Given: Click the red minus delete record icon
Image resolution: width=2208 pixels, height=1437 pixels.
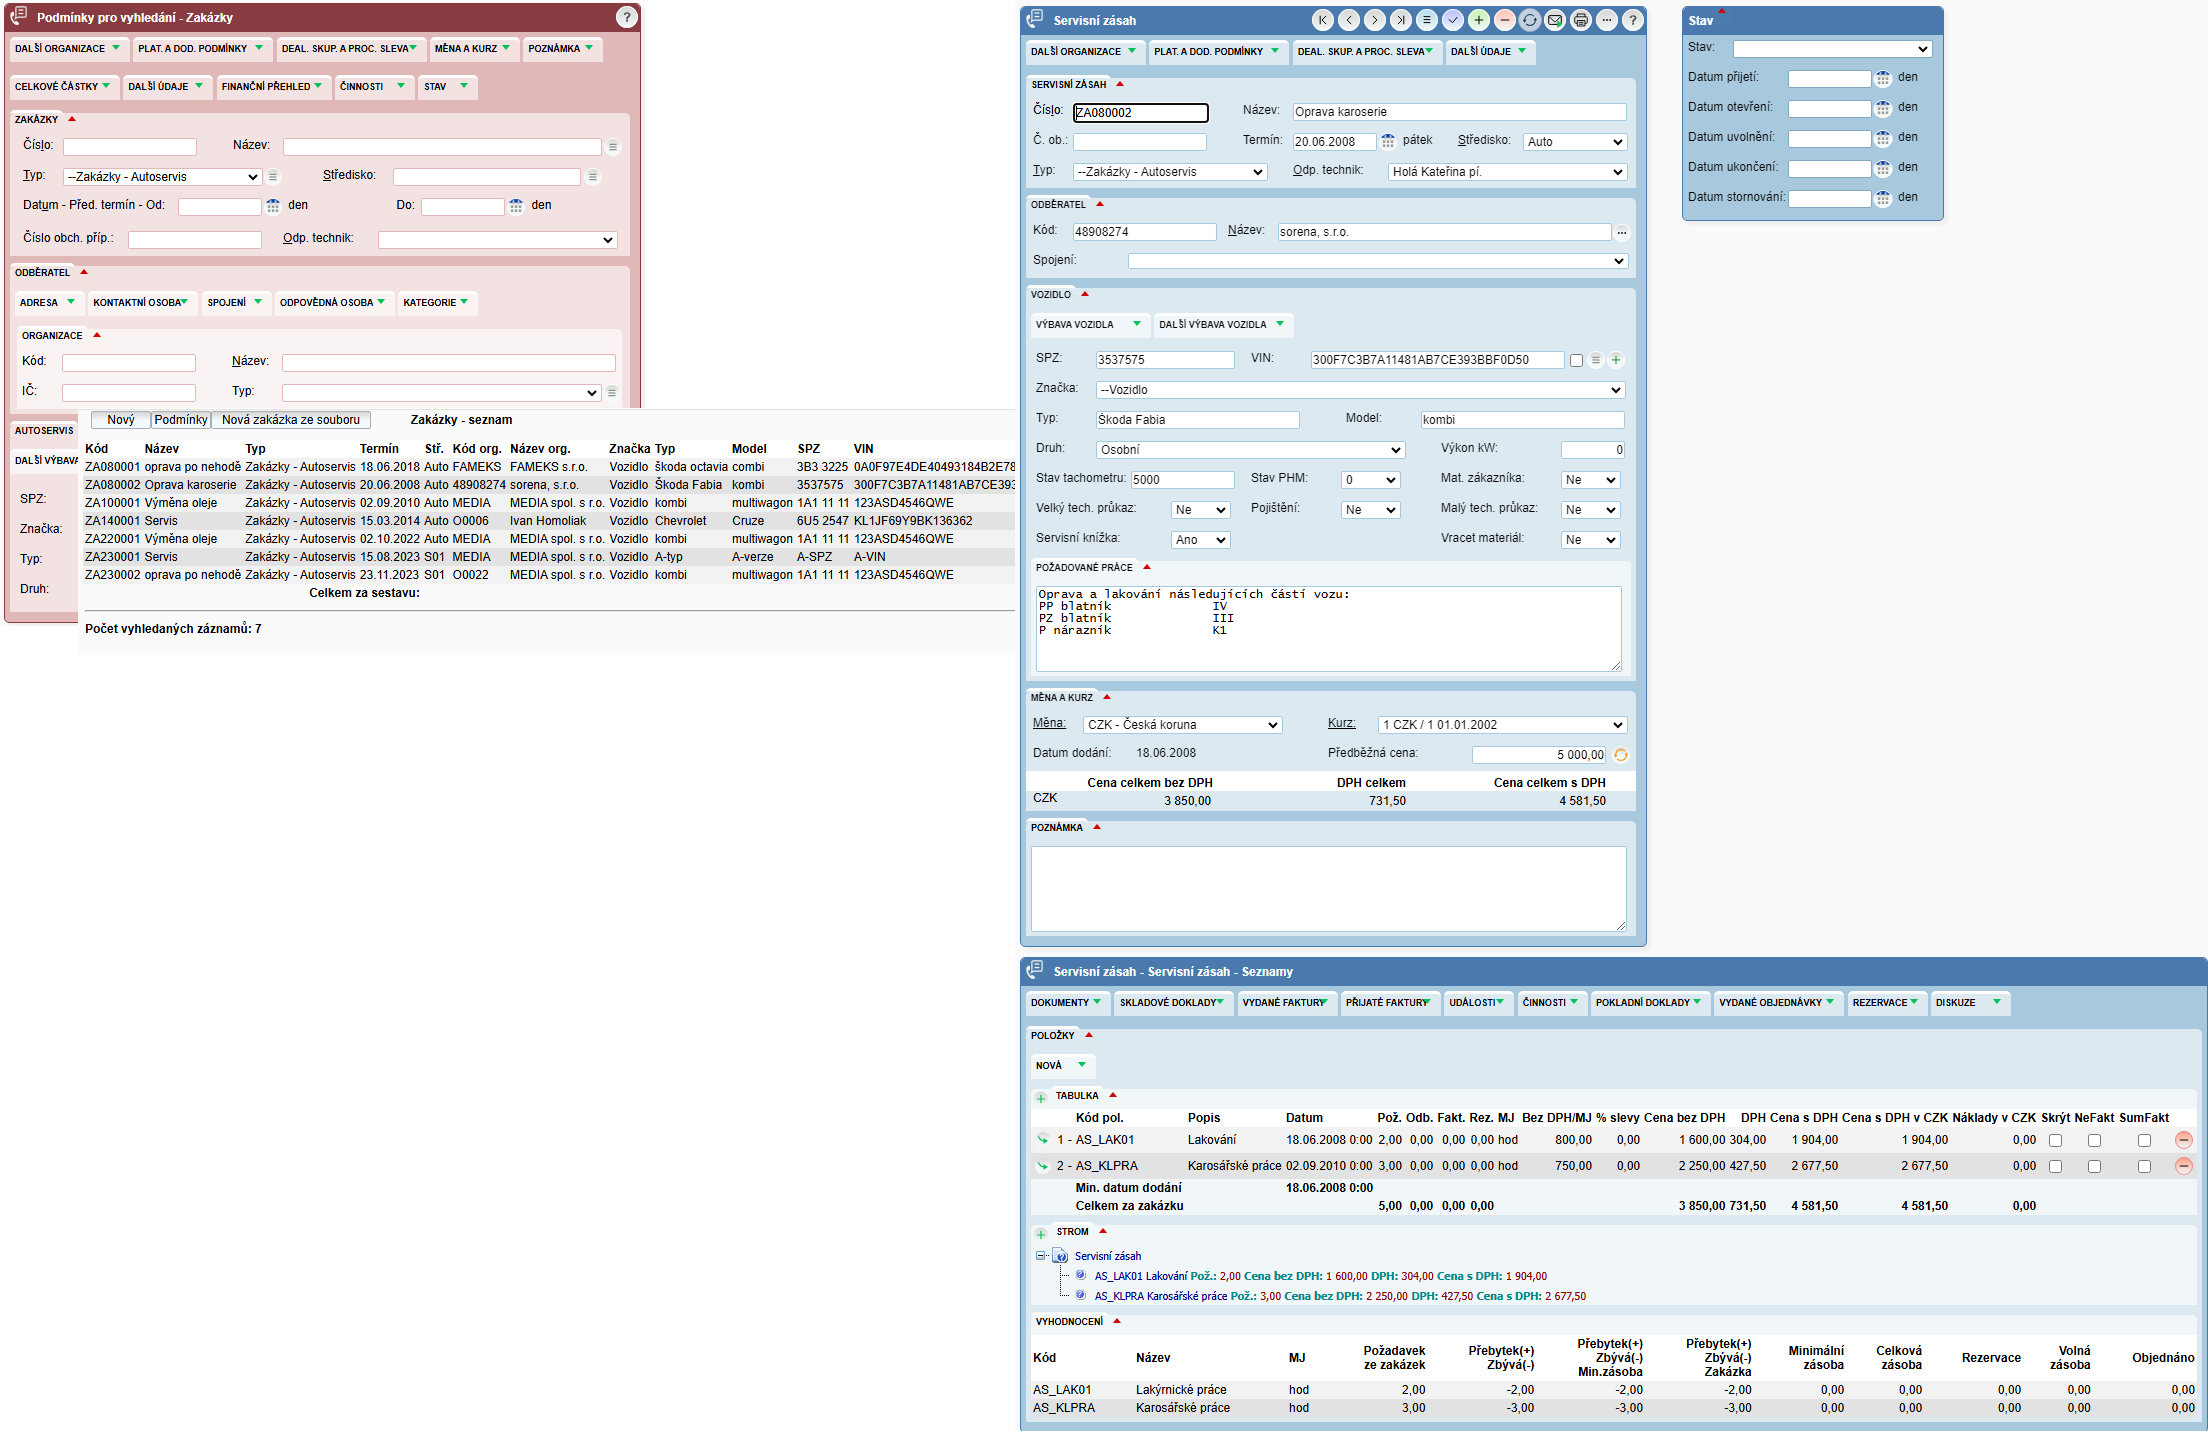Looking at the screenshot, I should (x=1503, y=20).
